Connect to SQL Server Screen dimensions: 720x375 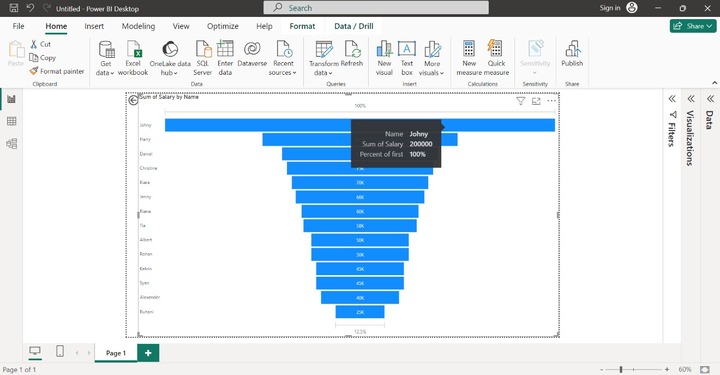[x=202, y=58]
